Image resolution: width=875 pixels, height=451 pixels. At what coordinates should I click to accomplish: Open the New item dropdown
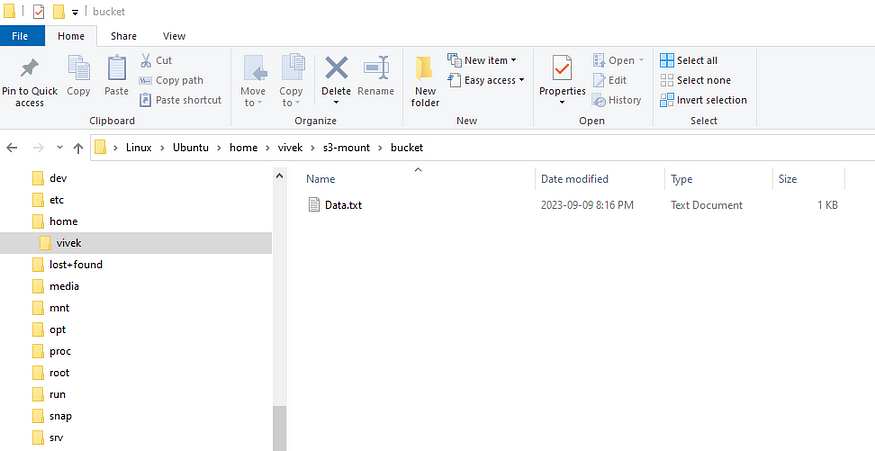click(482, 60)
